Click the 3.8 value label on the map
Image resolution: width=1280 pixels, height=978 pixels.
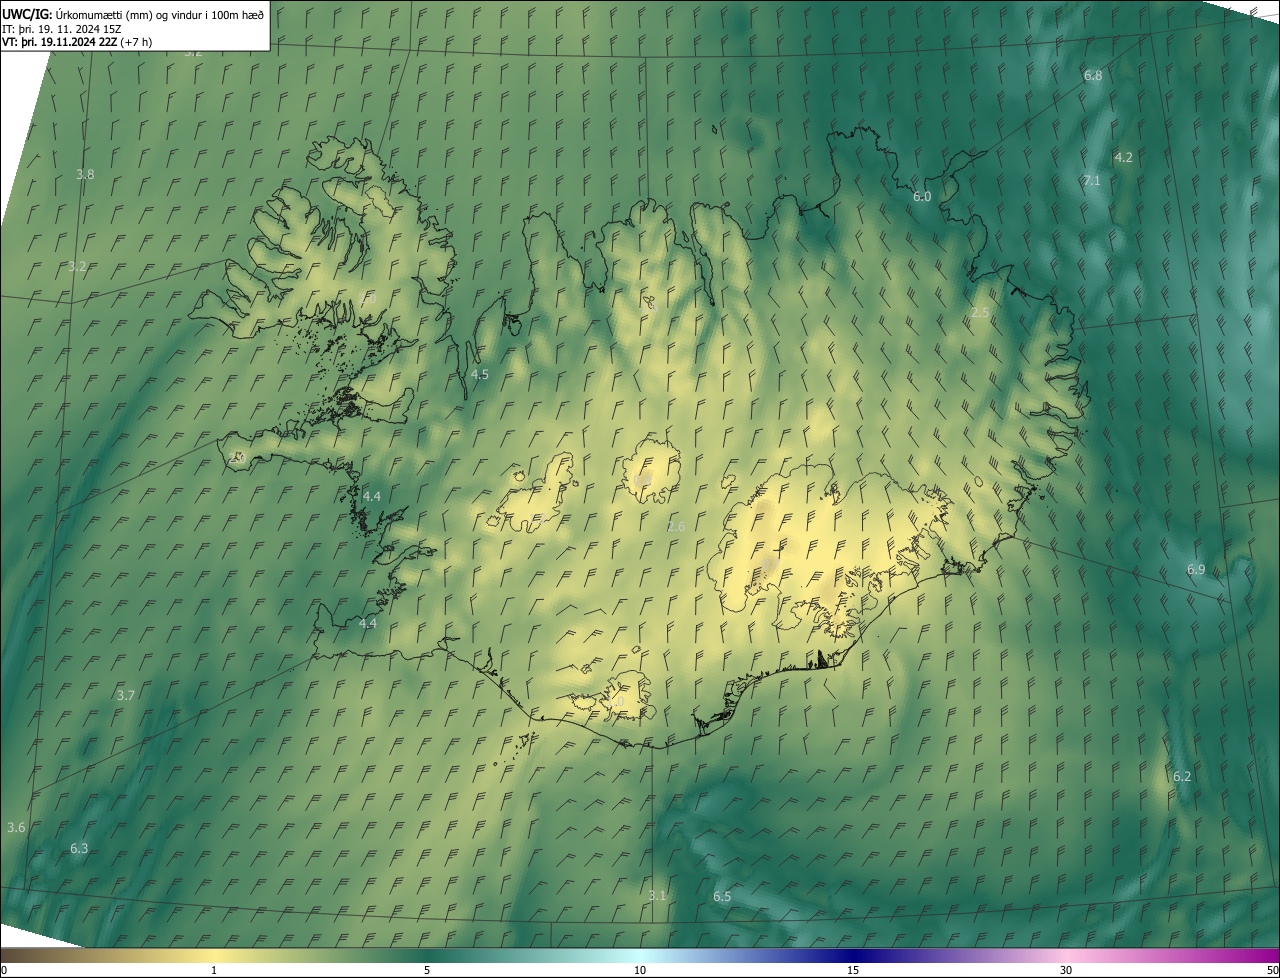pyautogui.click(x=85, y=174)
